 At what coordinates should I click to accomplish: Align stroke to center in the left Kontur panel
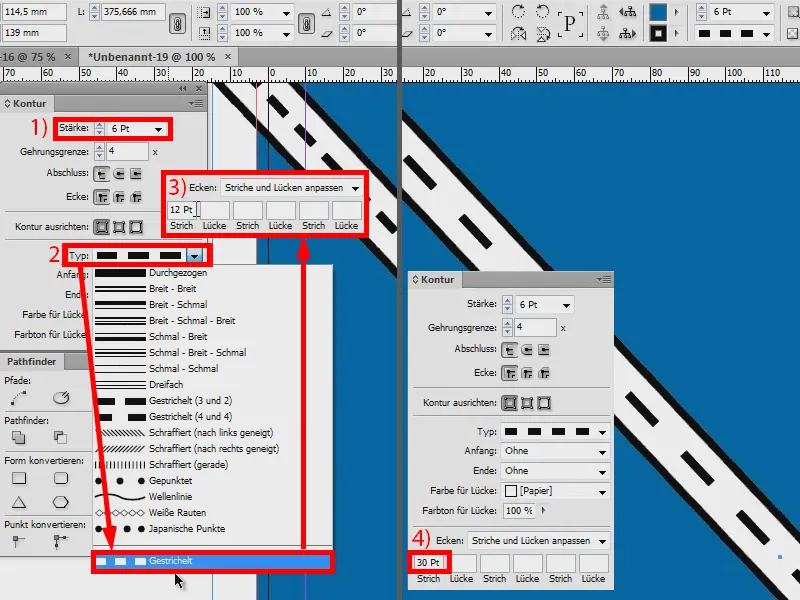tap(102, 227)
